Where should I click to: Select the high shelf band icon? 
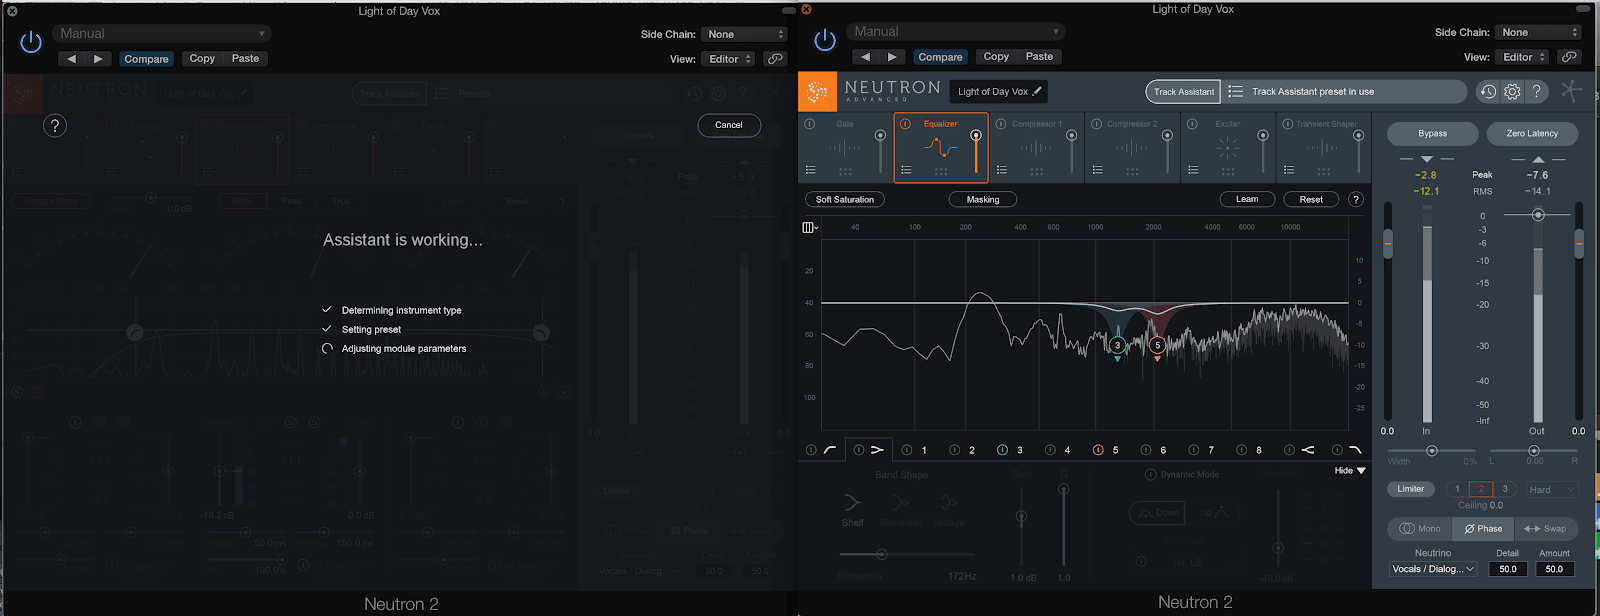[1308, 450]
